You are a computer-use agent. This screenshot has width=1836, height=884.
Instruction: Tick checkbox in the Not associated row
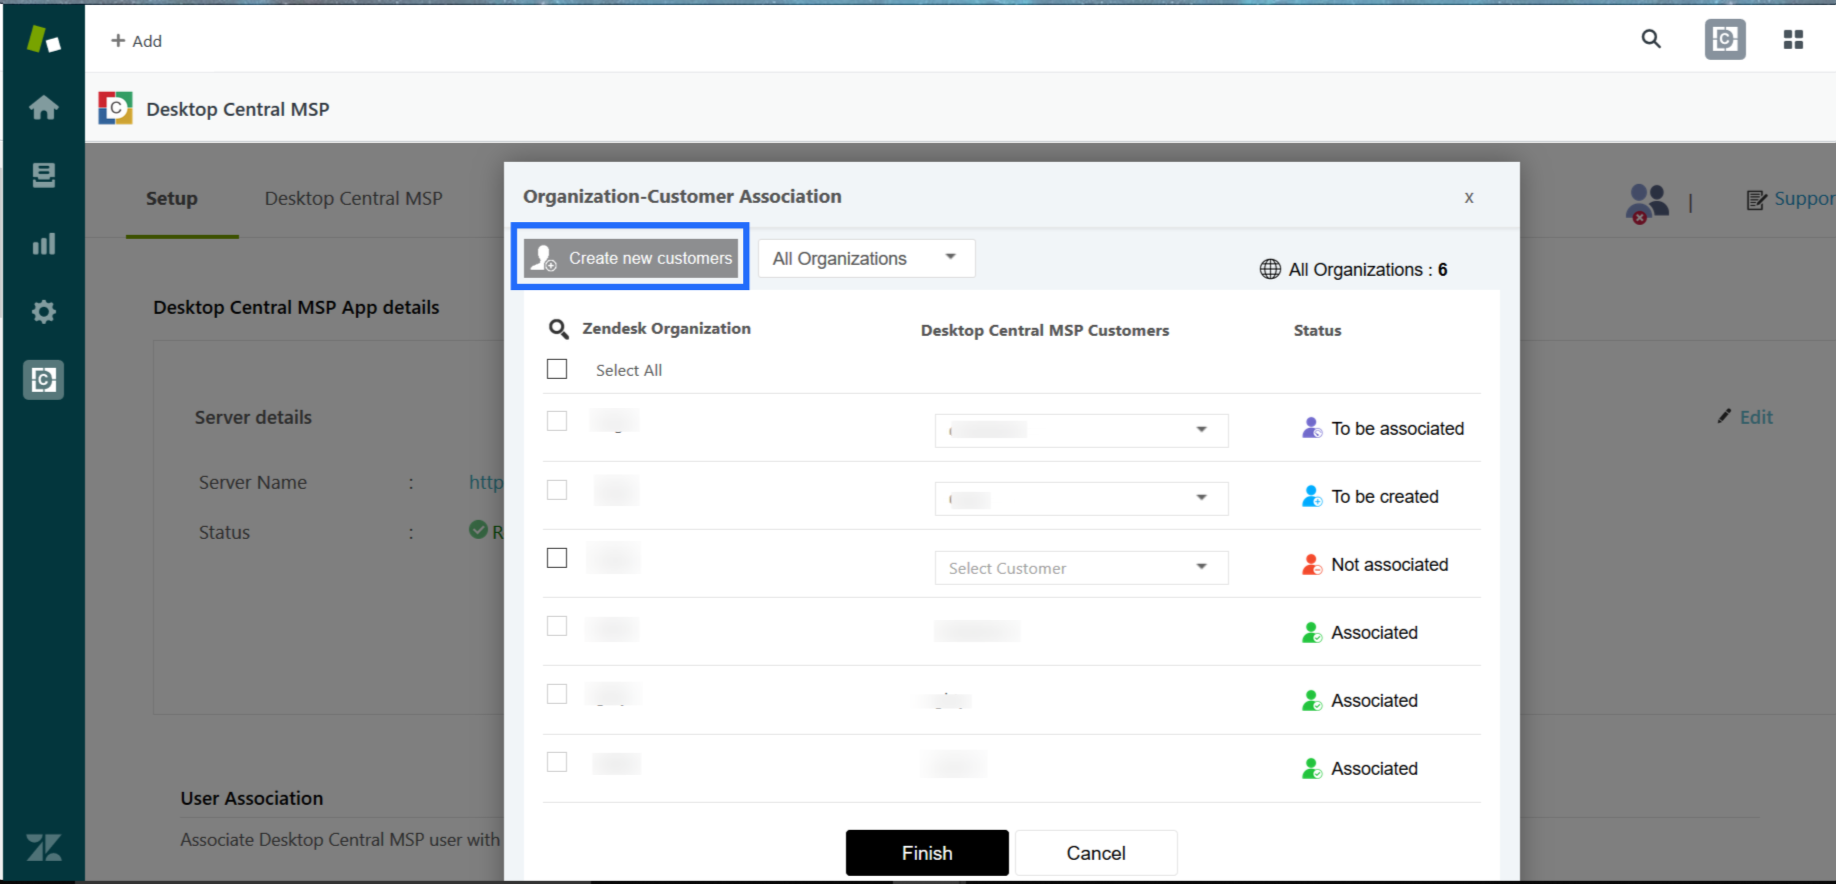pyautogui.click(x=557, y=557)
